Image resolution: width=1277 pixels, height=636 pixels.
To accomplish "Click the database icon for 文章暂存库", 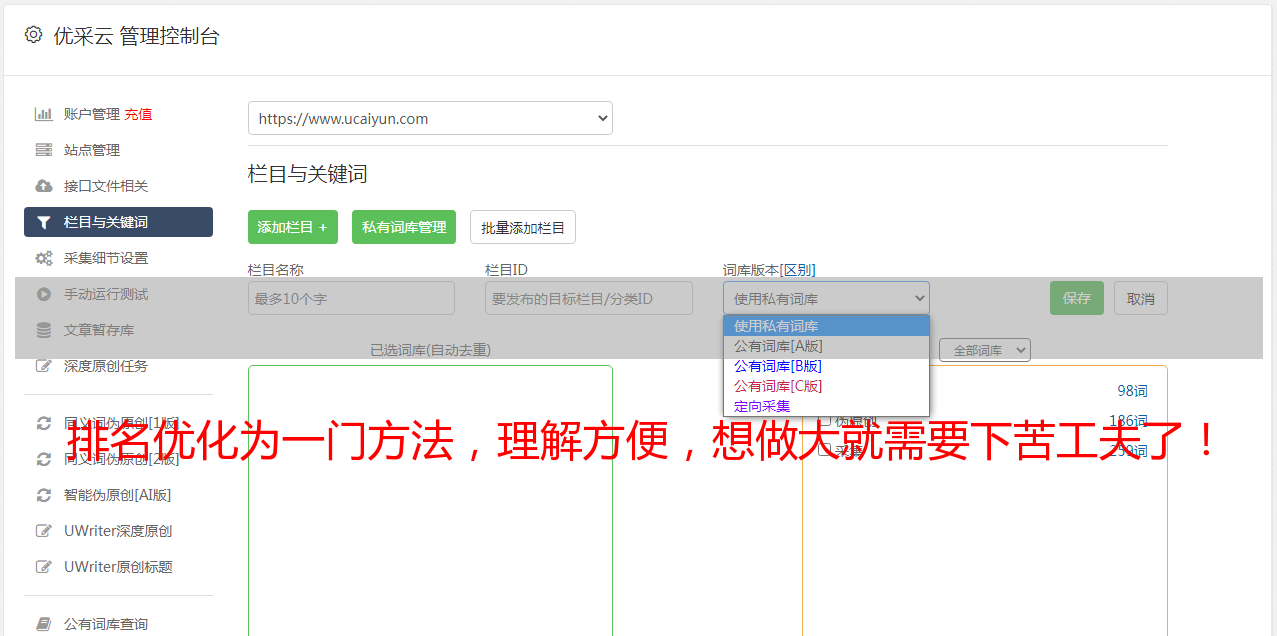I will tap(44, 330).
